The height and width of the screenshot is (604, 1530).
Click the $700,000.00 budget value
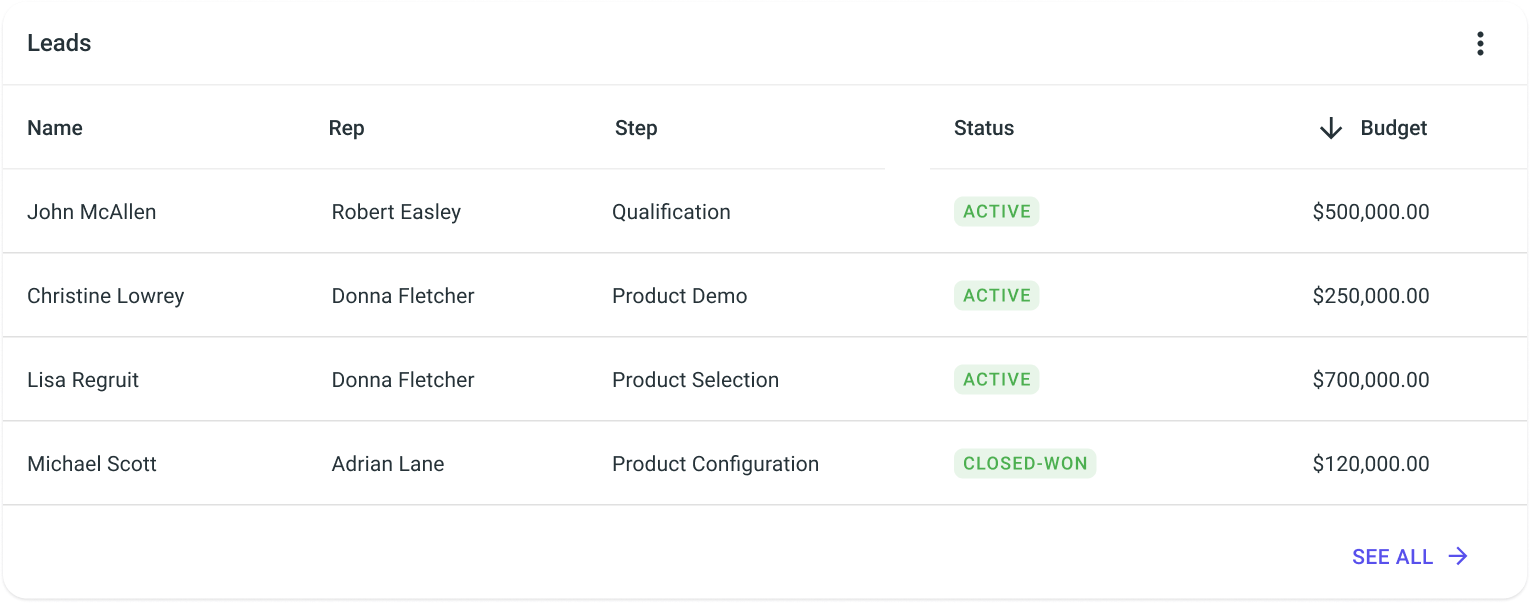click(1371, 380)
